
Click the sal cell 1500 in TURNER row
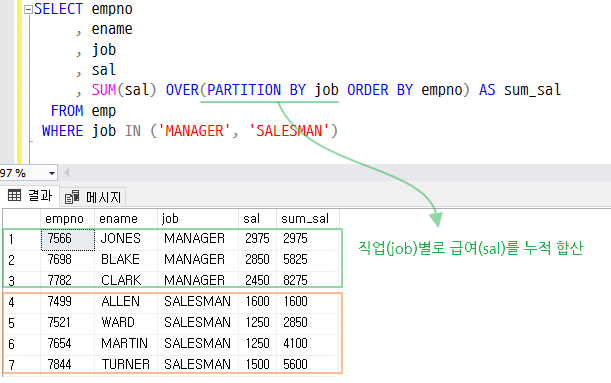[x=257, y=365]
